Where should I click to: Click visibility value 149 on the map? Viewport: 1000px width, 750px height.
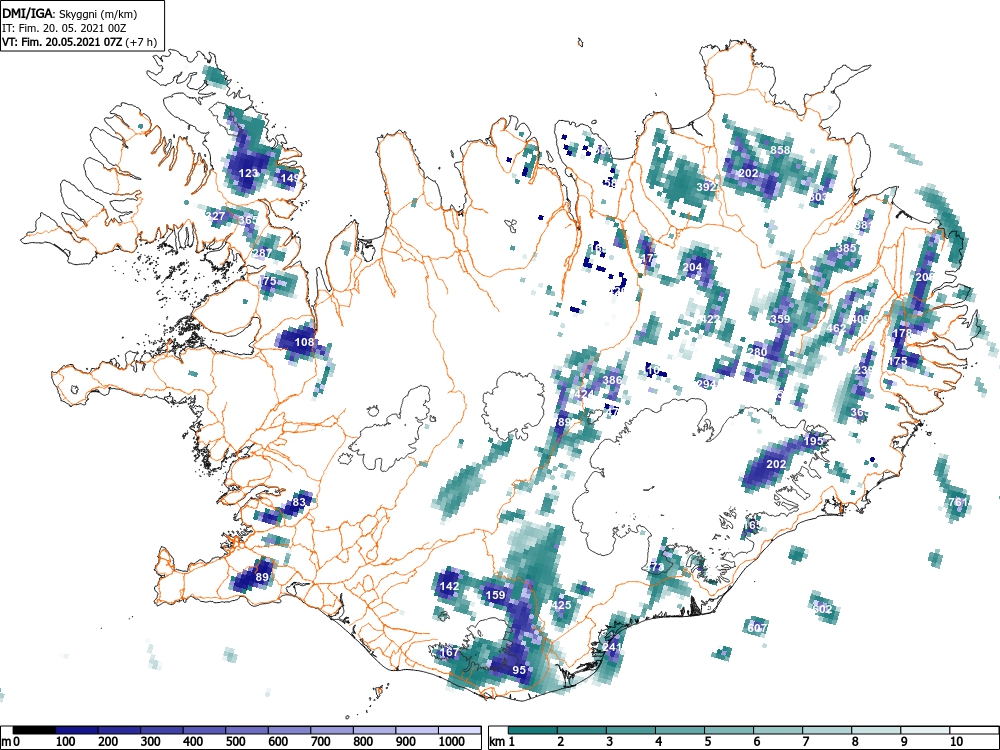[290, 178]
